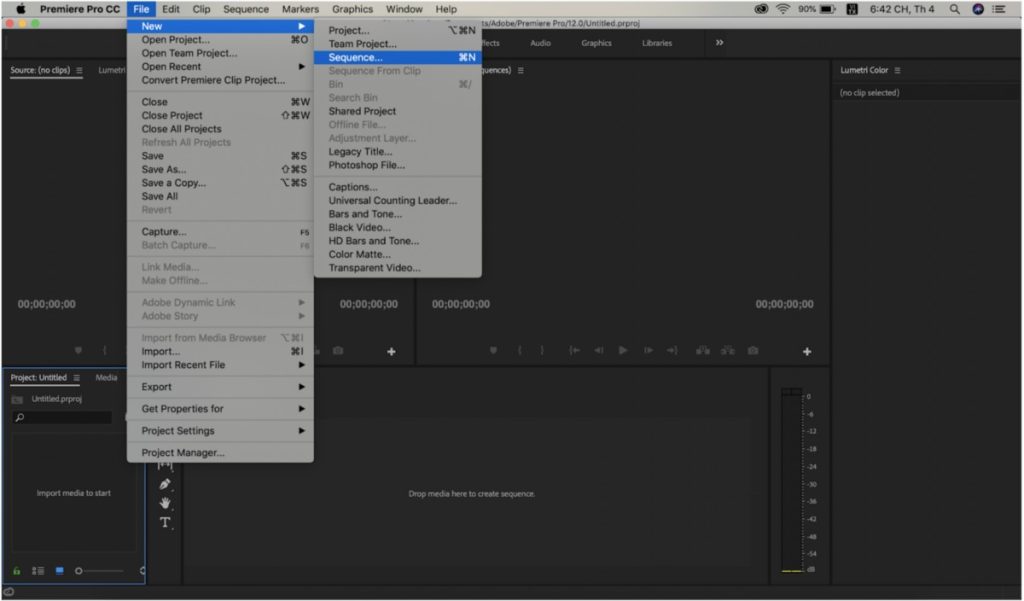Export a frame using the camera icon

pyautogui.click(x=753, y=351)
